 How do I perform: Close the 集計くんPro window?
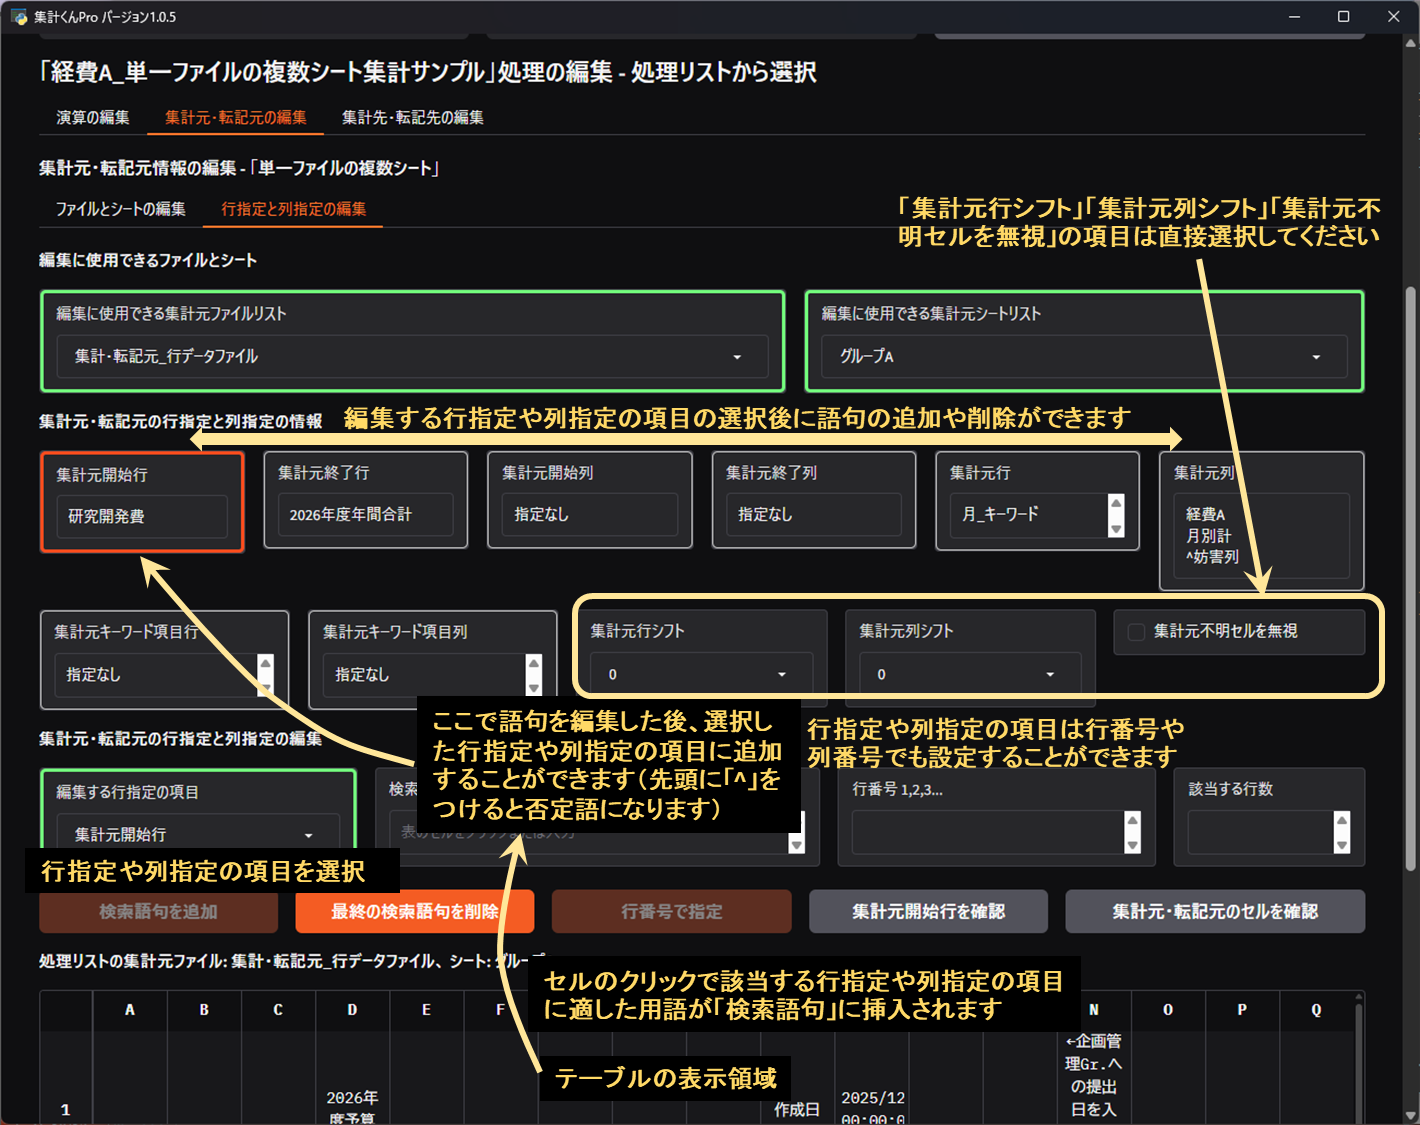[x=1393, y=17]
